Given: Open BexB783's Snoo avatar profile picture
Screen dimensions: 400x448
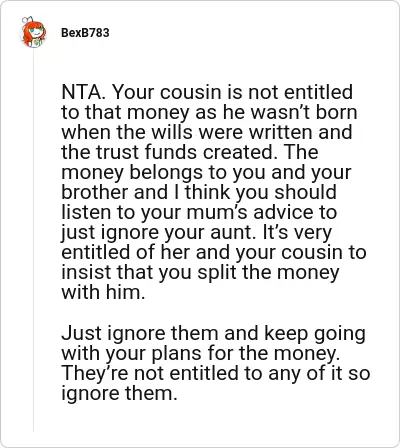Looking at the screenshot, I should (x=33, y=32).
